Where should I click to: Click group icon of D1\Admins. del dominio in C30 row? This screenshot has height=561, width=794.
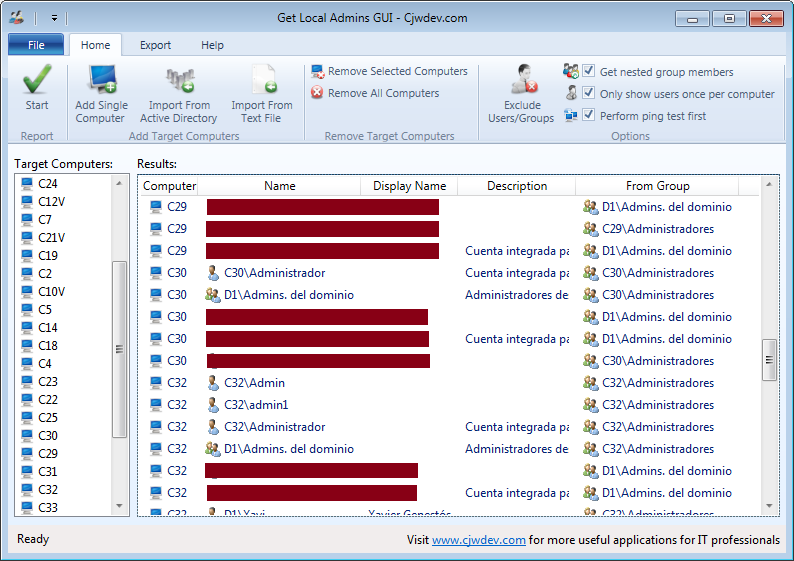213,295
